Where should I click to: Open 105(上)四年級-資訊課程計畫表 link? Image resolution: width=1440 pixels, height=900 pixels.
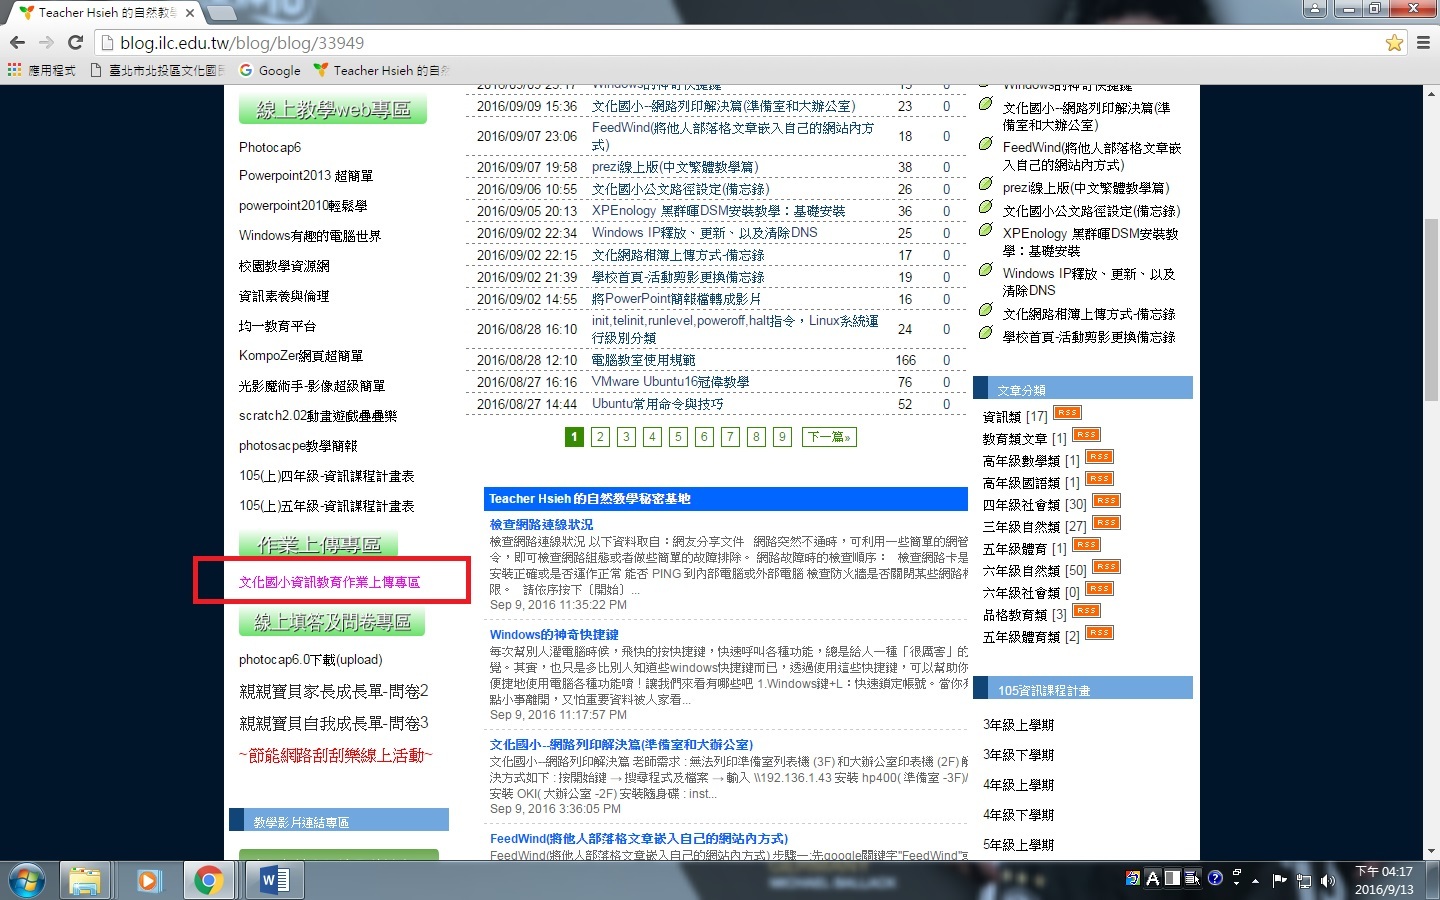pos(326,476)
